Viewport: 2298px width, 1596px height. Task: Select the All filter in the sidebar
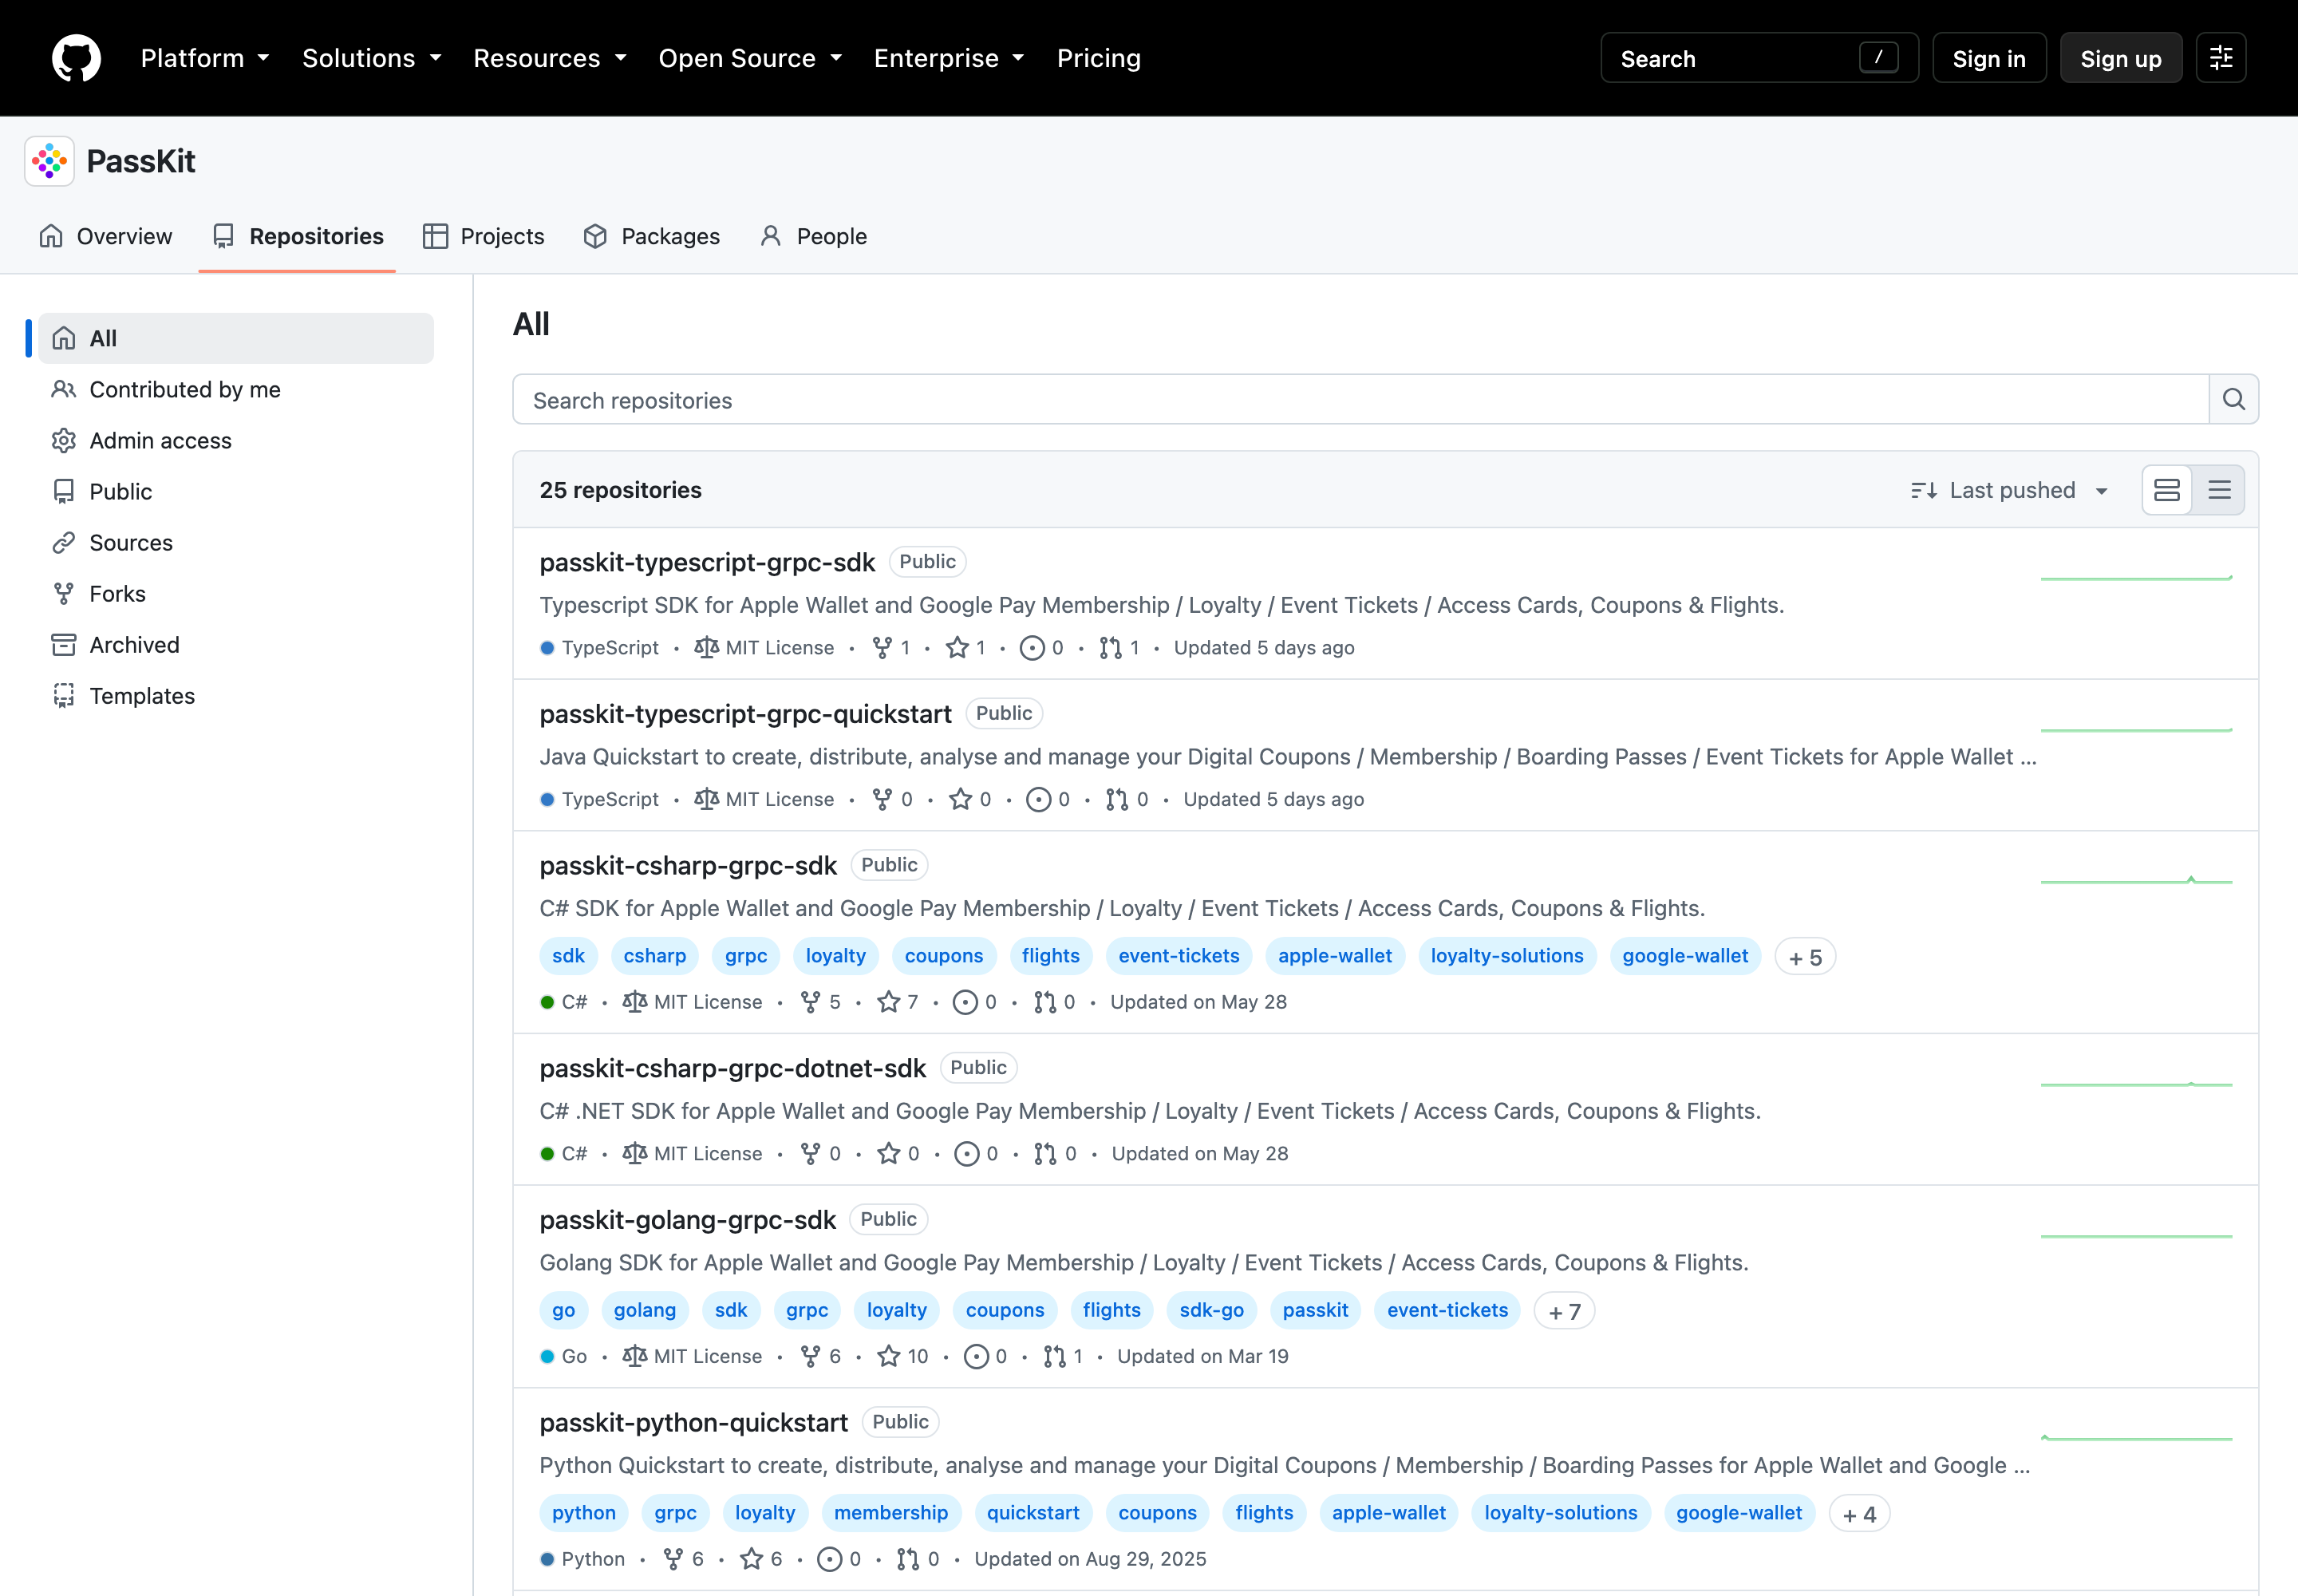[236, 338]
